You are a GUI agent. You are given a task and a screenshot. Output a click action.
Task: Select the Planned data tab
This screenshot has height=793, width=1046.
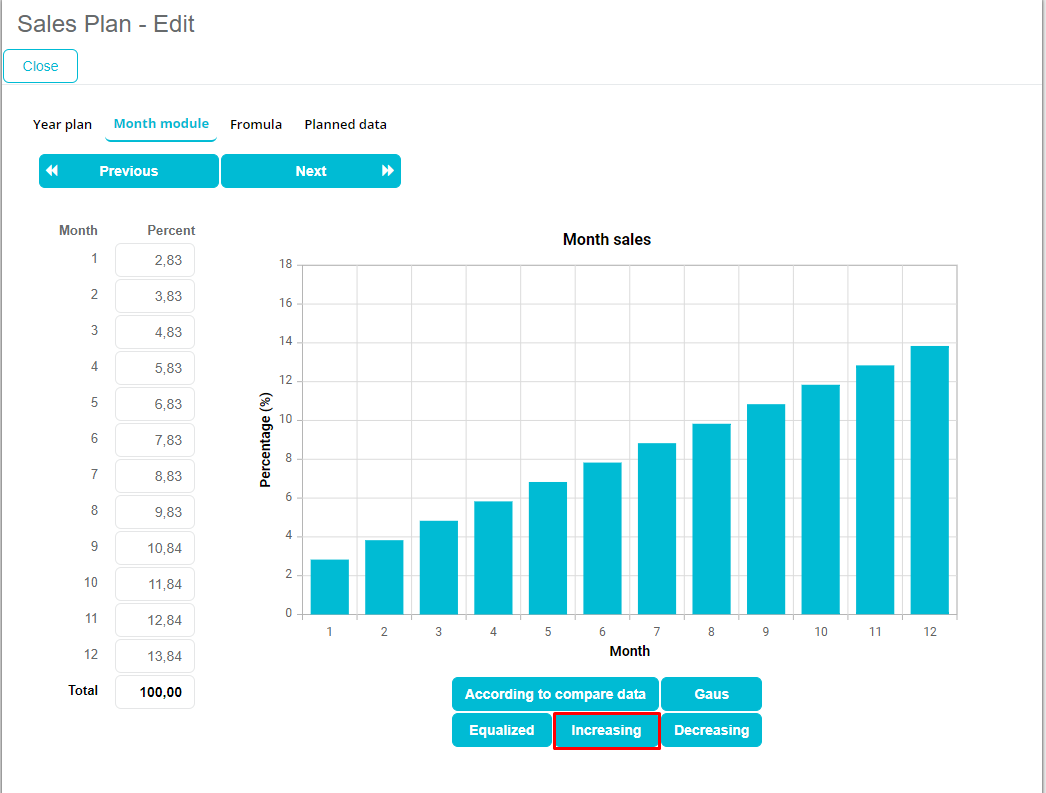click(x=345, y=125)
